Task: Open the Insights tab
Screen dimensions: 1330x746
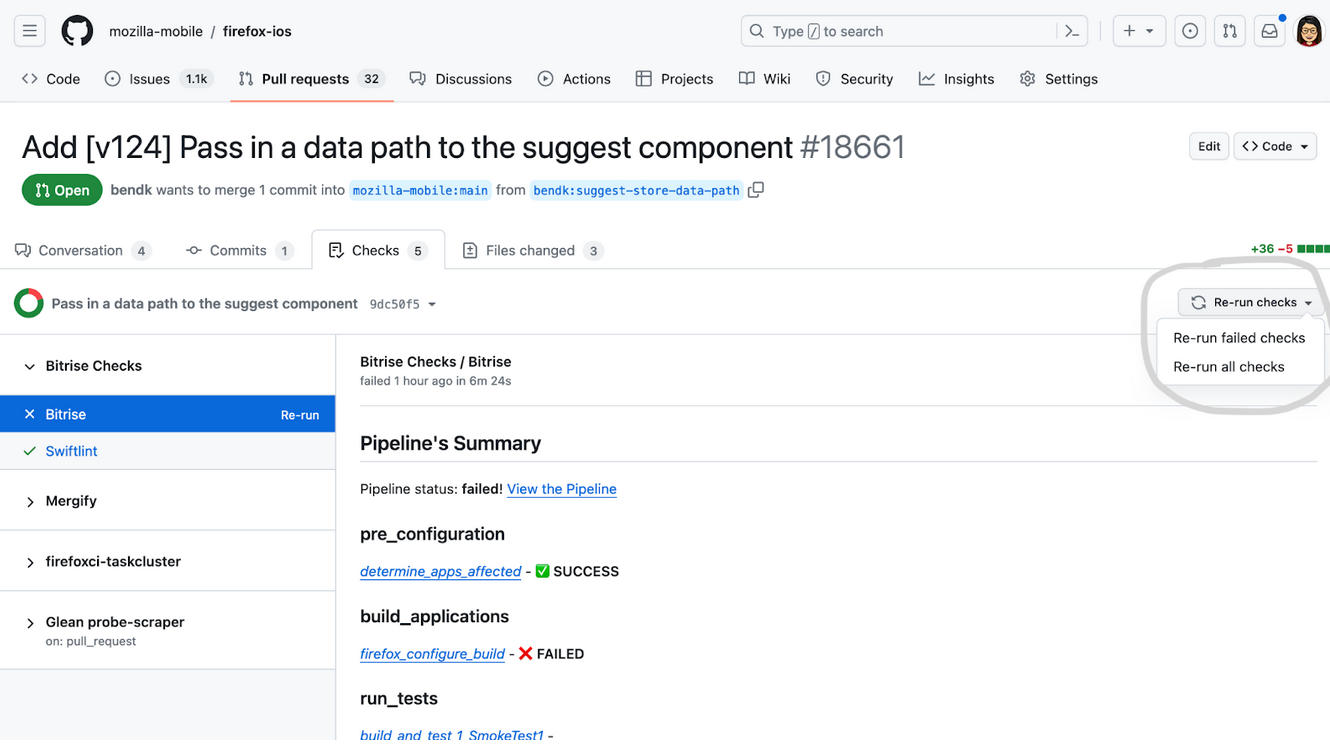Action: (957, 79)
